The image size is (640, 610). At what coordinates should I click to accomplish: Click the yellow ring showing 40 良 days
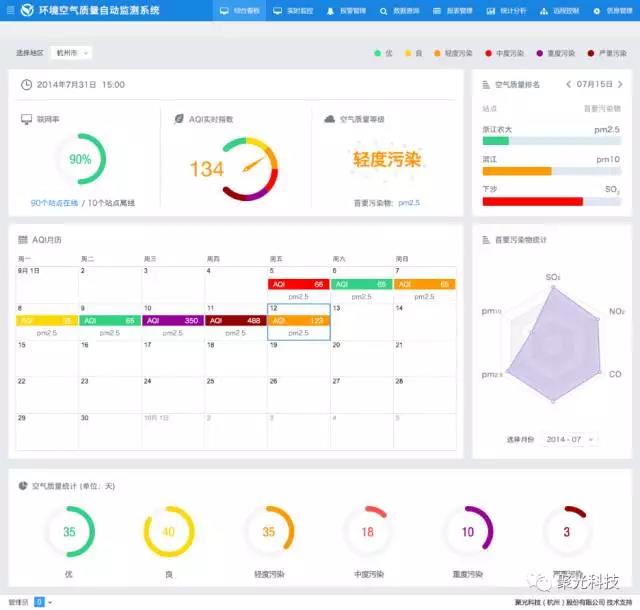(169, 532)
